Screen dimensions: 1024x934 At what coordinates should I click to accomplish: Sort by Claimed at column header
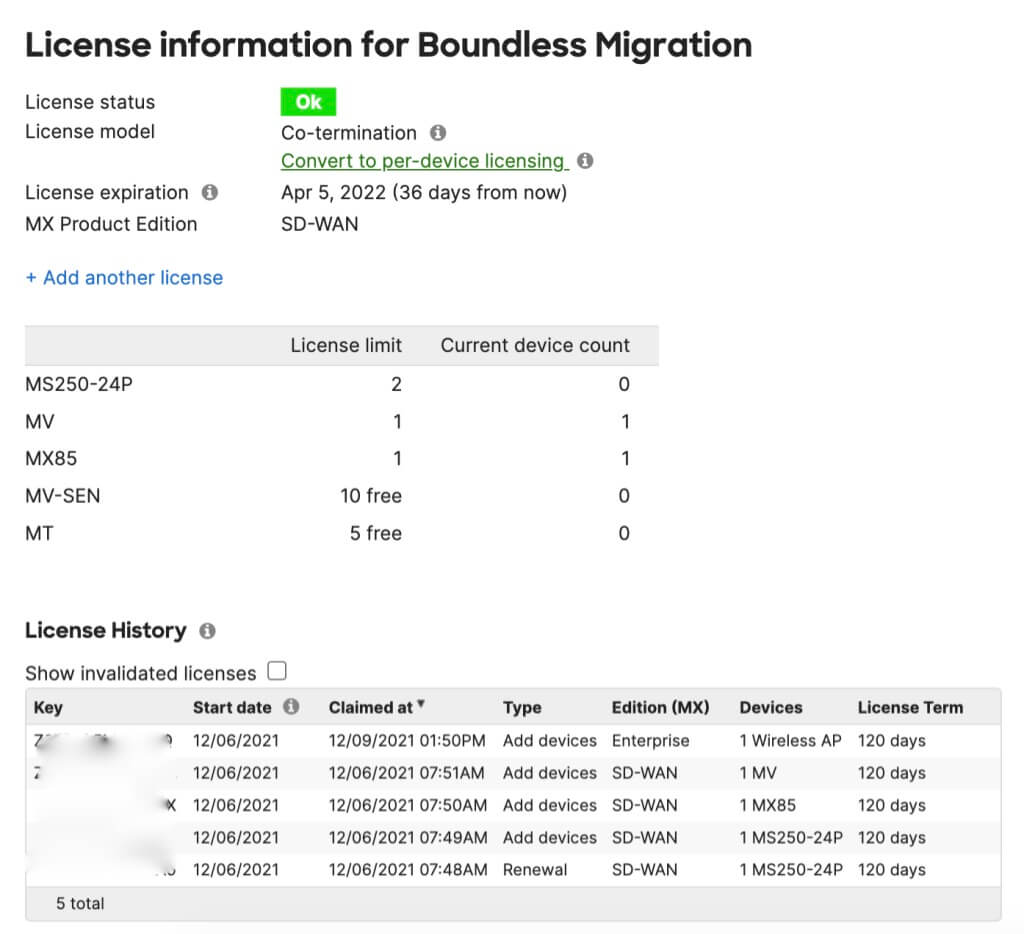[x=376, y=707]
